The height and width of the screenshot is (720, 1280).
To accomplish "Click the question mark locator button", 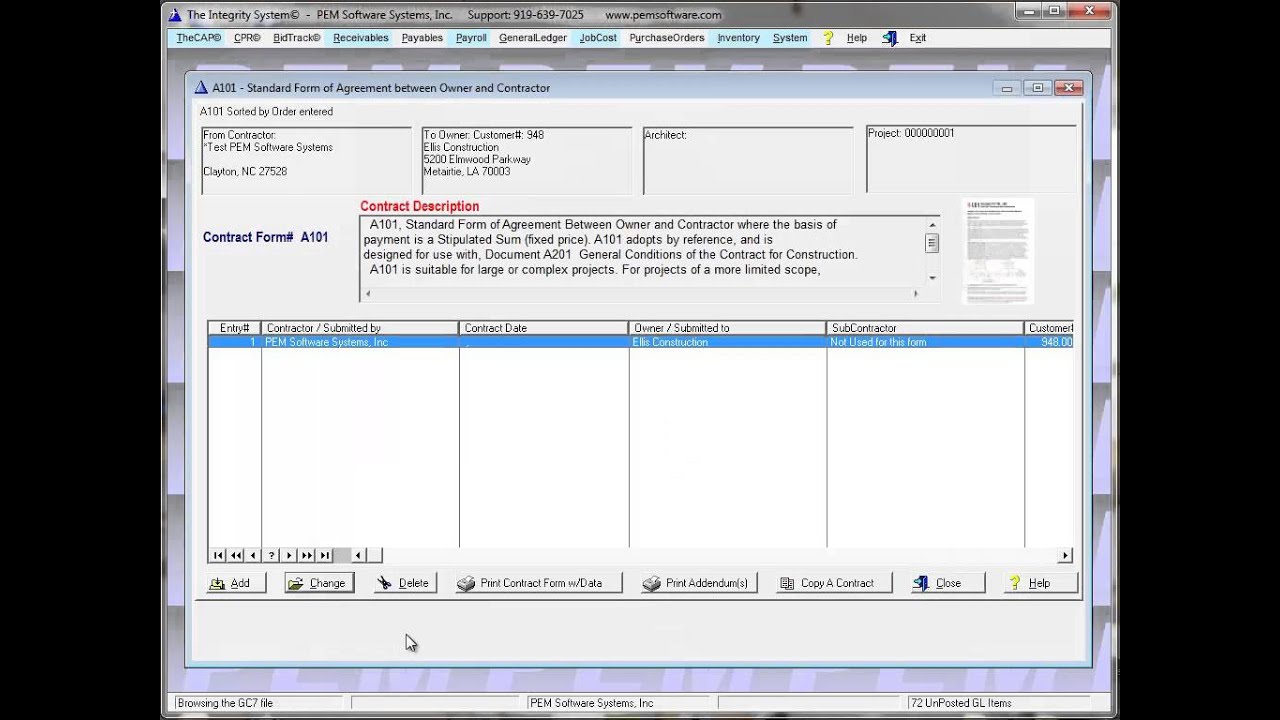I will point(271,556).
